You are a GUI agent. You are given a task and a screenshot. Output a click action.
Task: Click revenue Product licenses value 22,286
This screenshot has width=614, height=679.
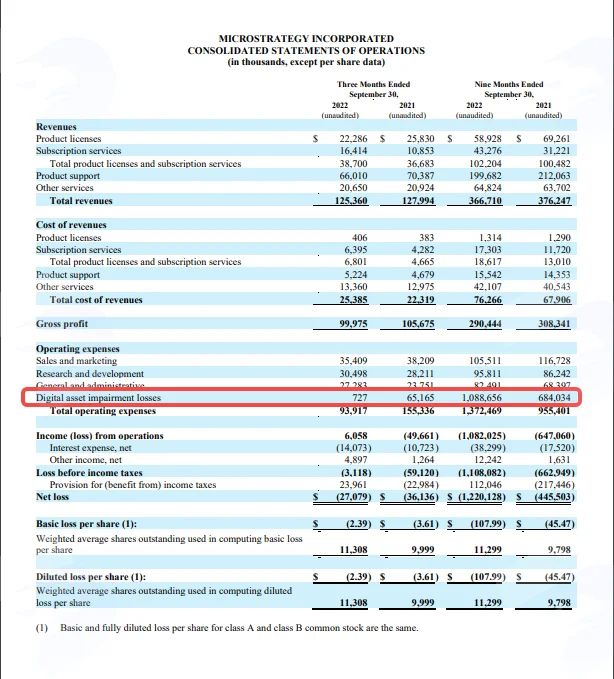[x=353, y=139]
